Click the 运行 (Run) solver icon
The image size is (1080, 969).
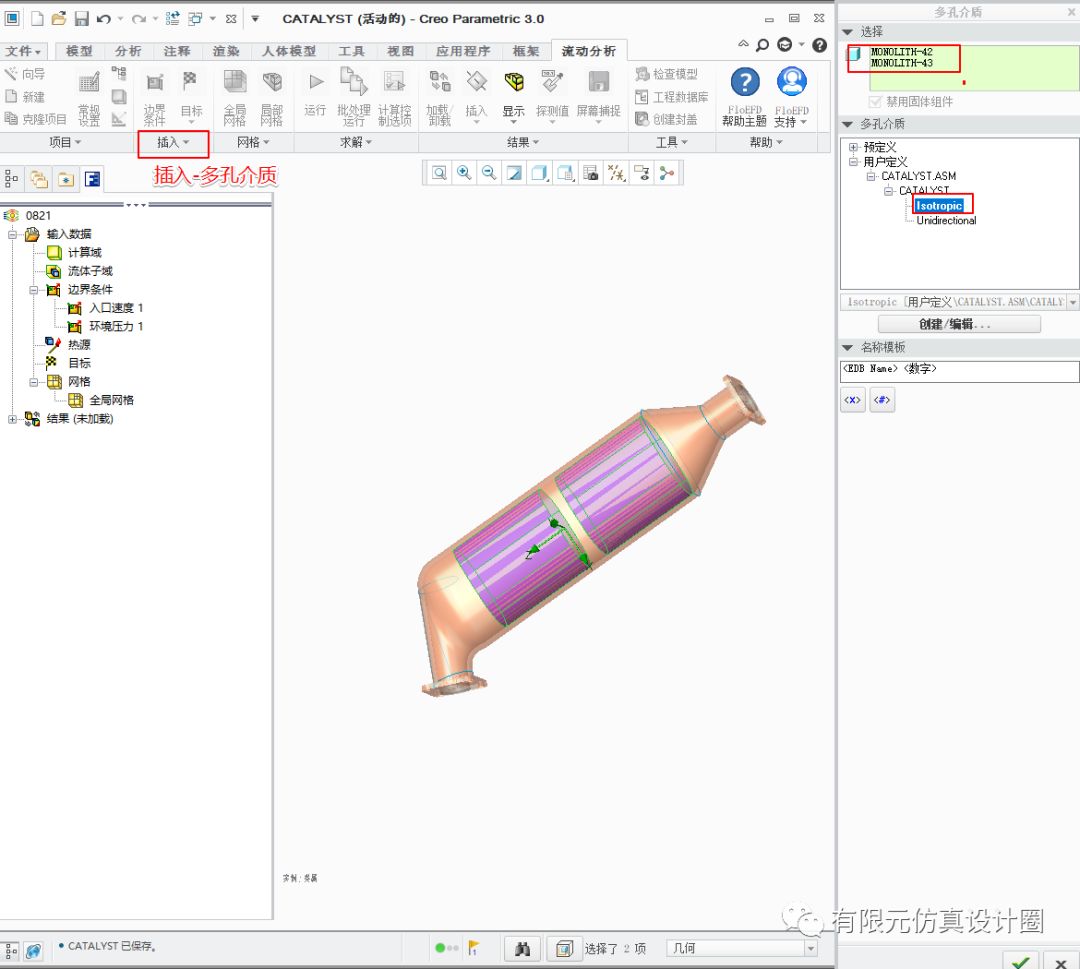tap(315, 94)
